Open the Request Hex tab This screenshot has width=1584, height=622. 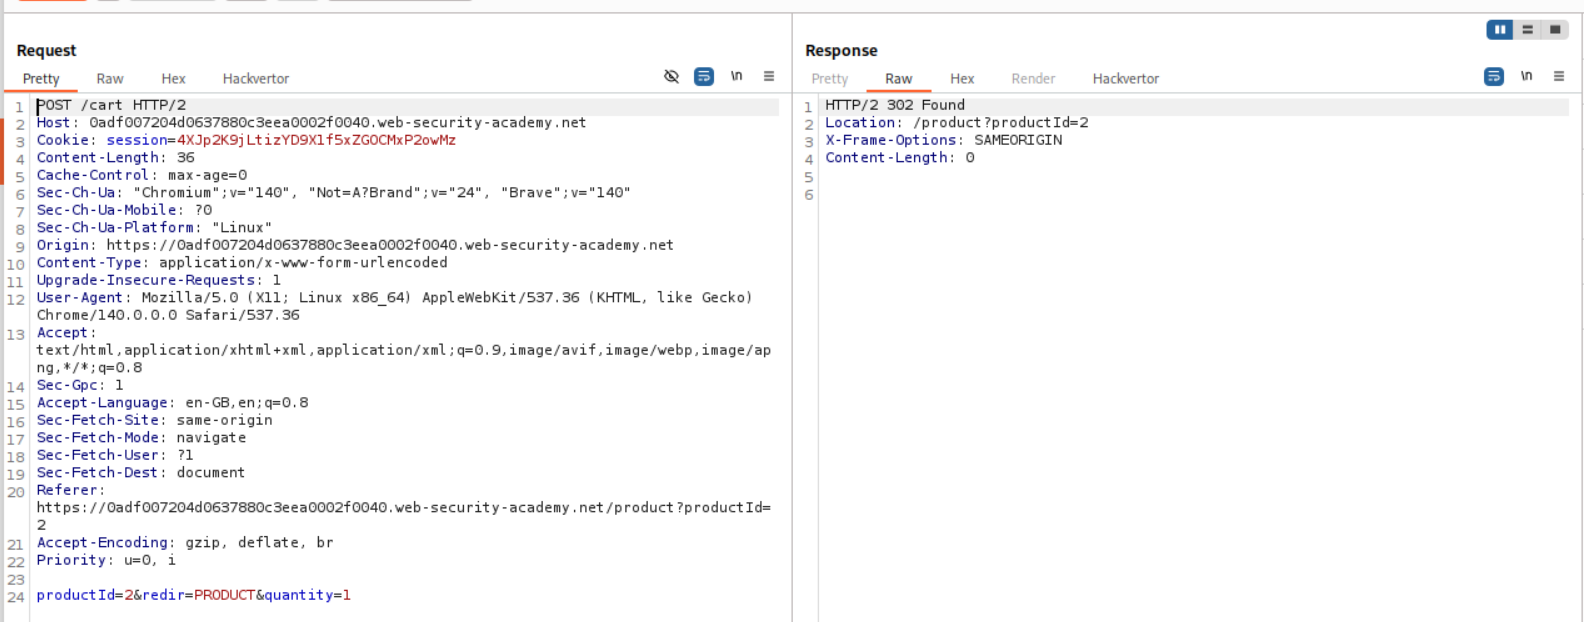coord(173,79)
